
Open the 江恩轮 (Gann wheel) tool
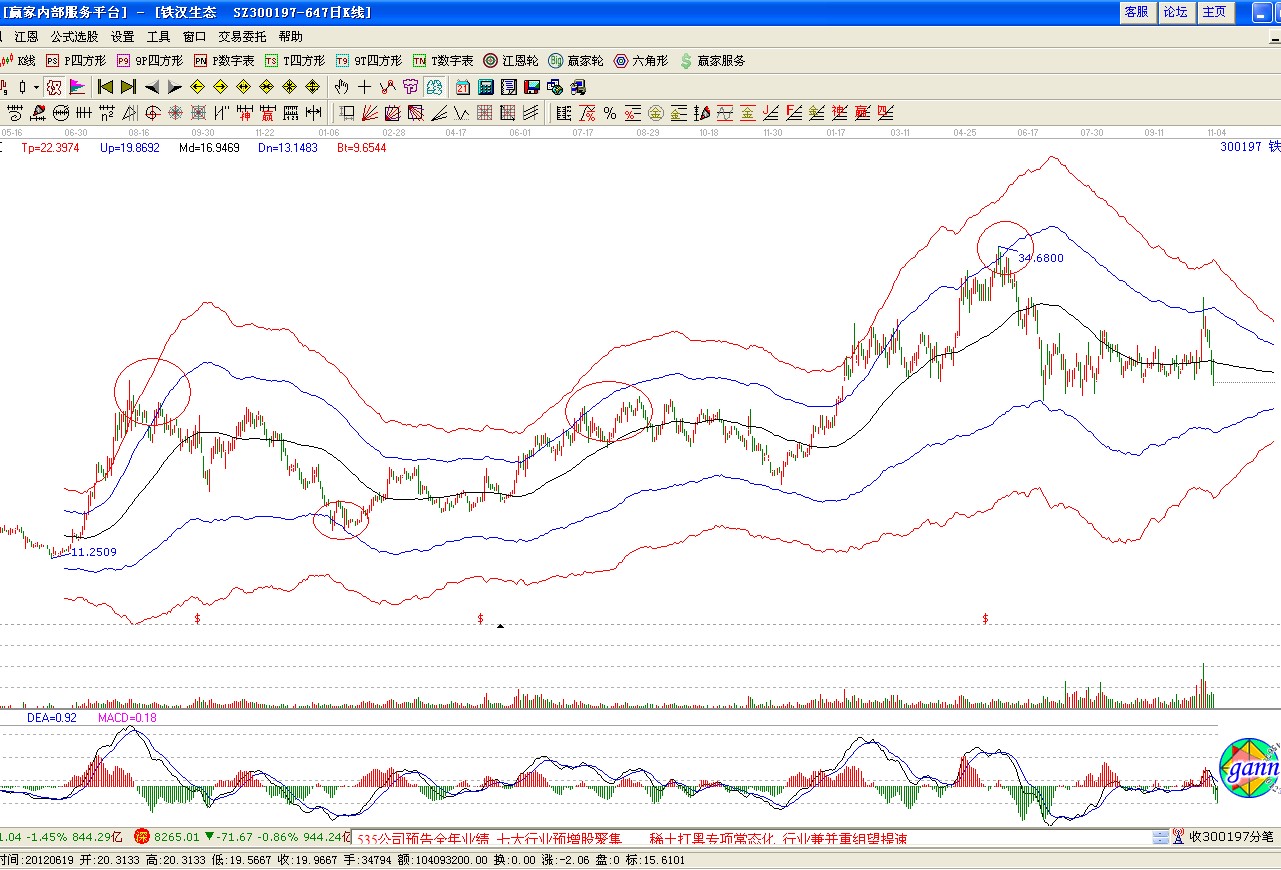512,61
